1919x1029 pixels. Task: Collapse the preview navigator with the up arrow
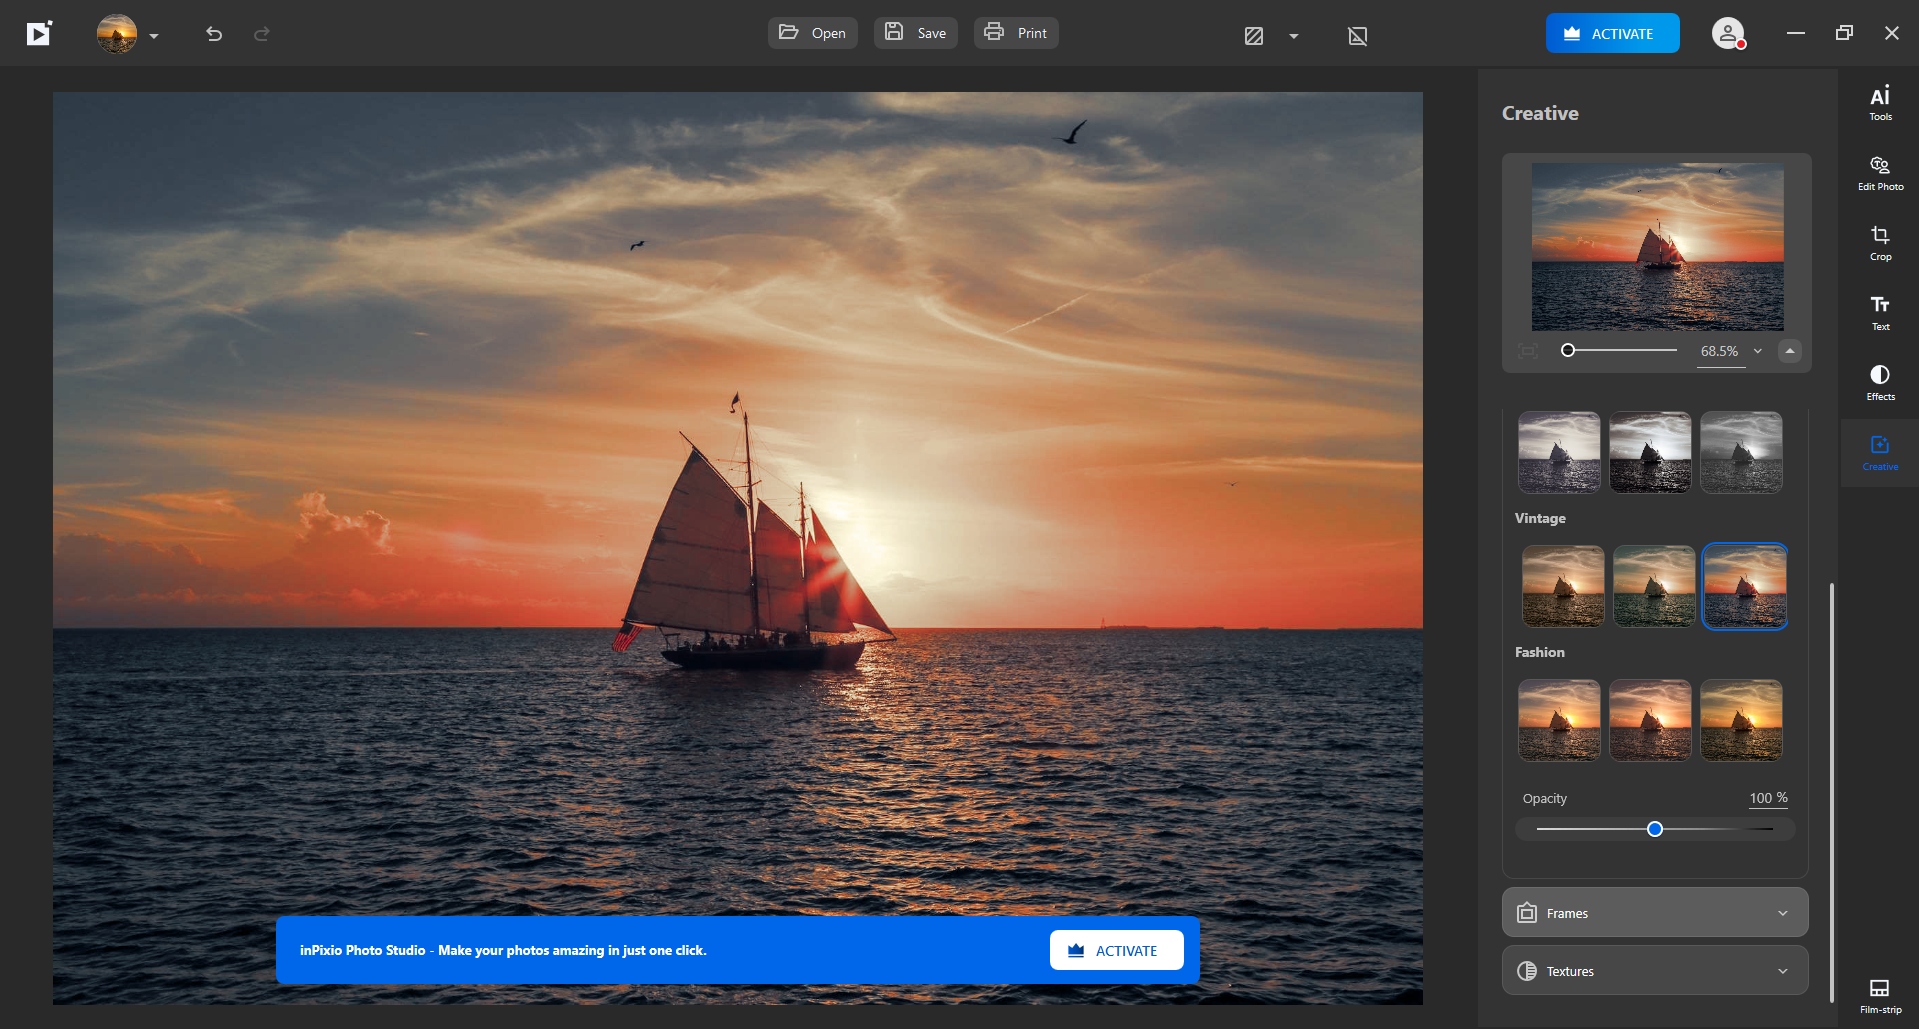tap(1789, 351)
